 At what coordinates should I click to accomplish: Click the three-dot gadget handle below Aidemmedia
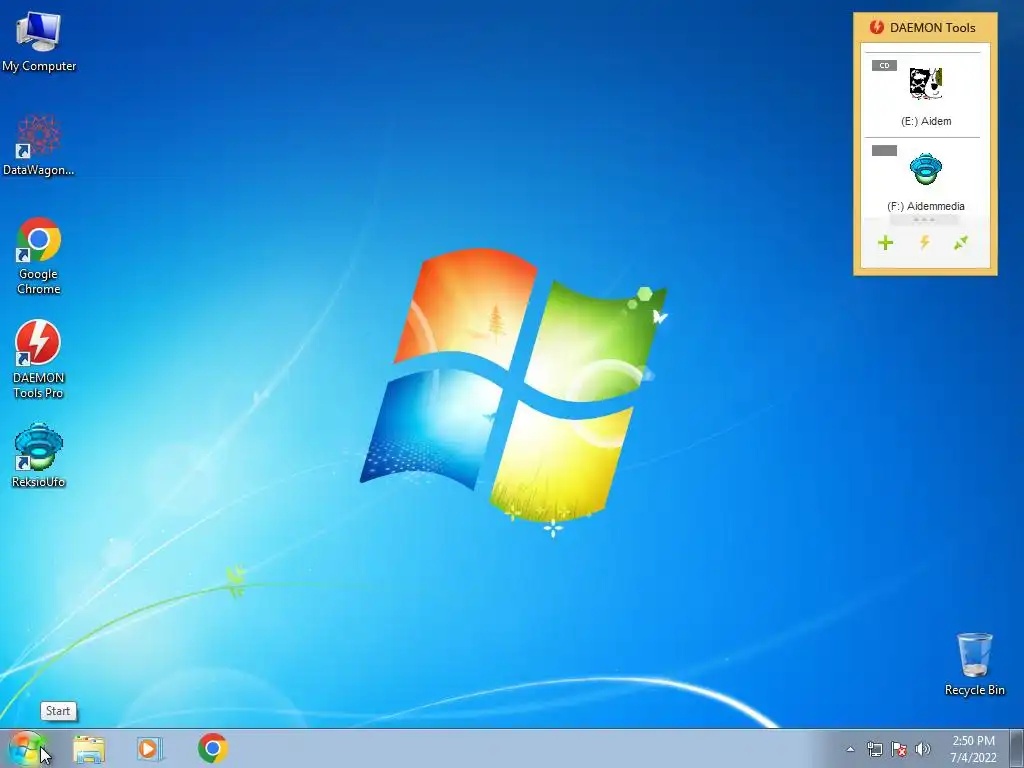pyautogui.click(x=924, y=220)
